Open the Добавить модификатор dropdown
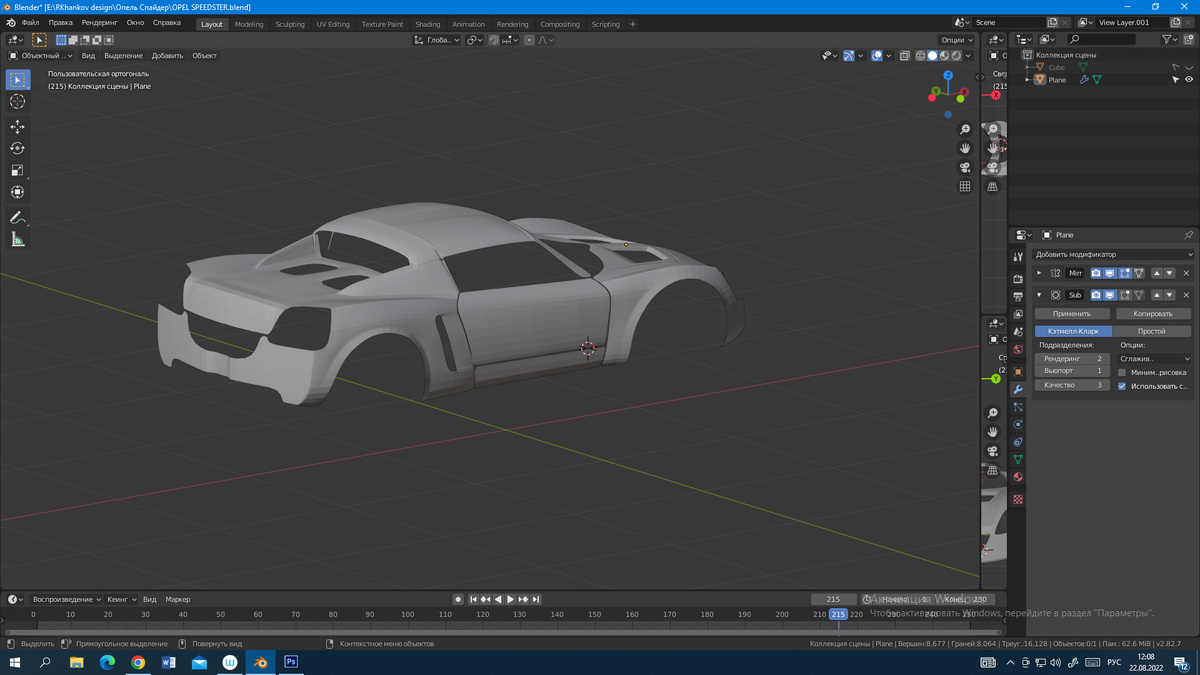Image resolution: width=1200 pixels, height=675 pixels. click(x=1113, y=254)
